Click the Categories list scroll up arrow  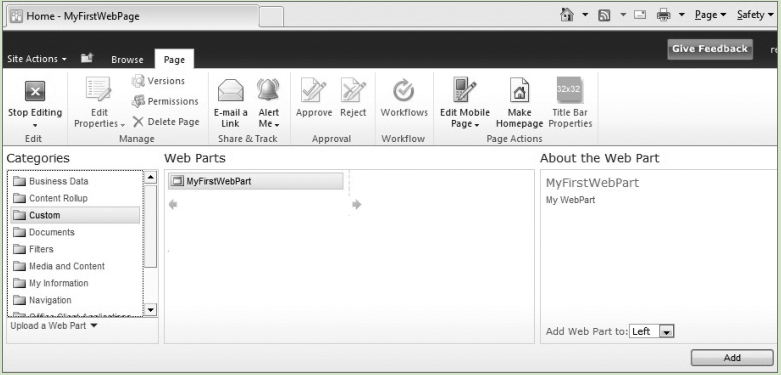coord(150,177)
